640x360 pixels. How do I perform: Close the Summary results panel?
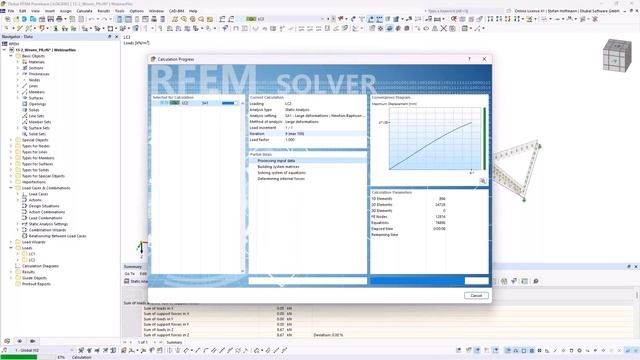[x=636, y=267]
